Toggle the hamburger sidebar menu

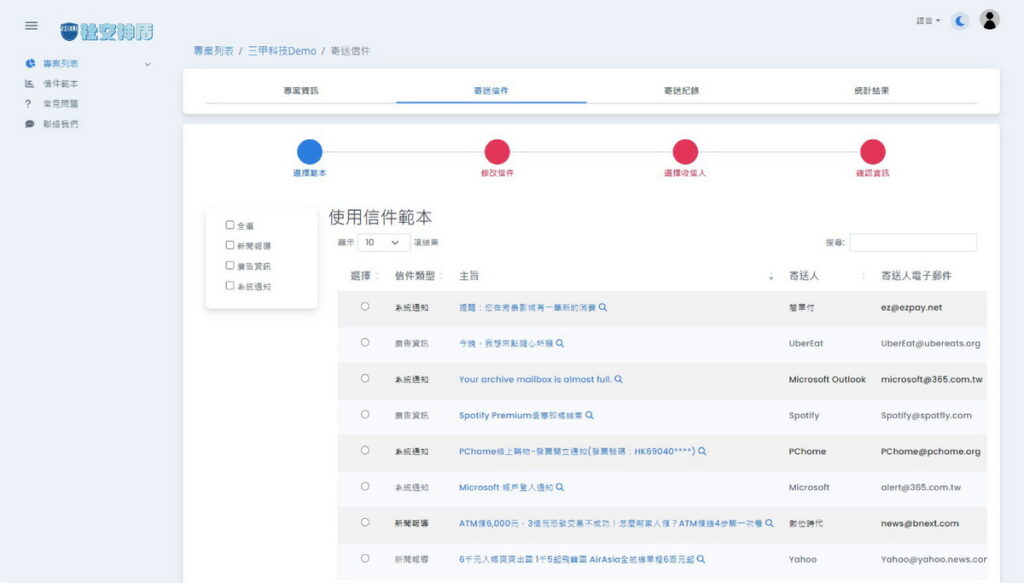[31, 25]
